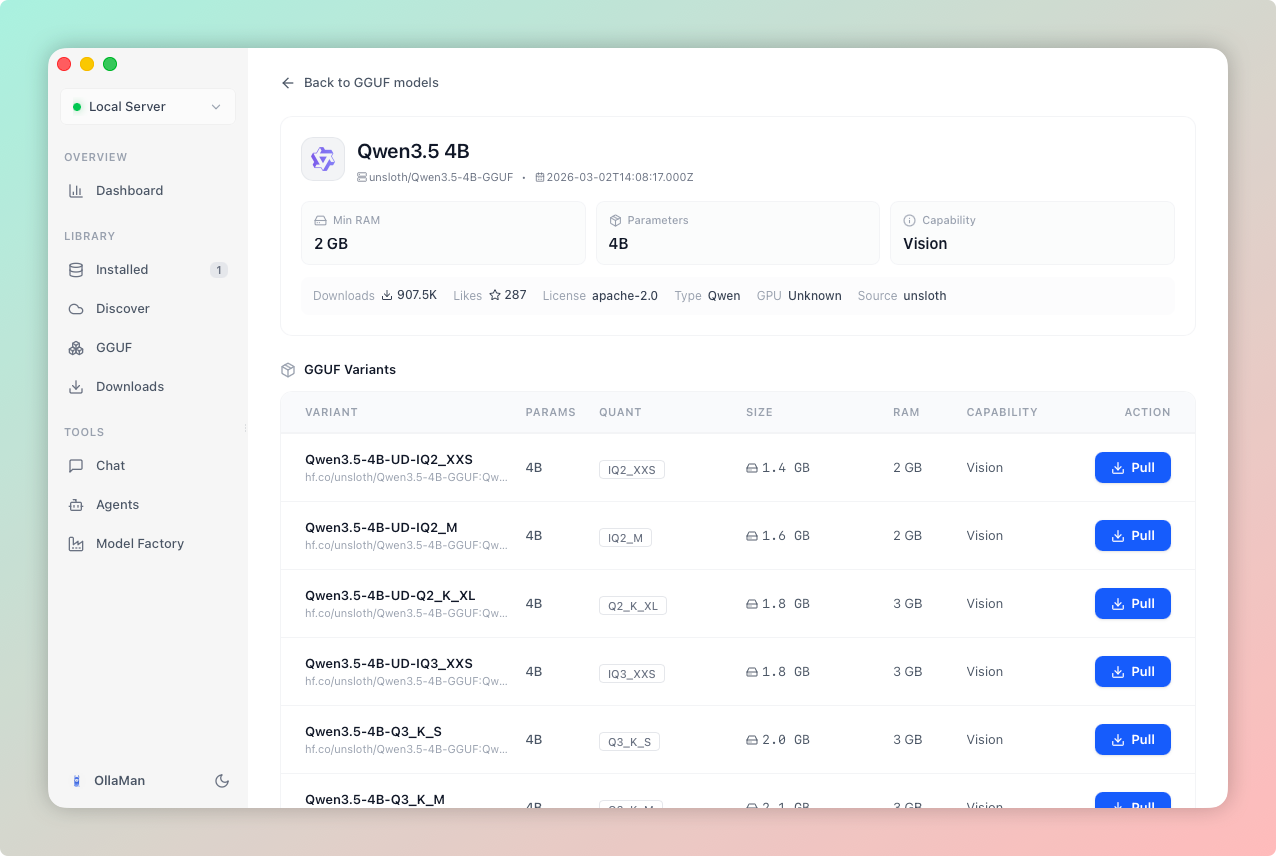Pull the Qwen3.5-4B-UD-IQ2_M variant

pos(1133,536)
